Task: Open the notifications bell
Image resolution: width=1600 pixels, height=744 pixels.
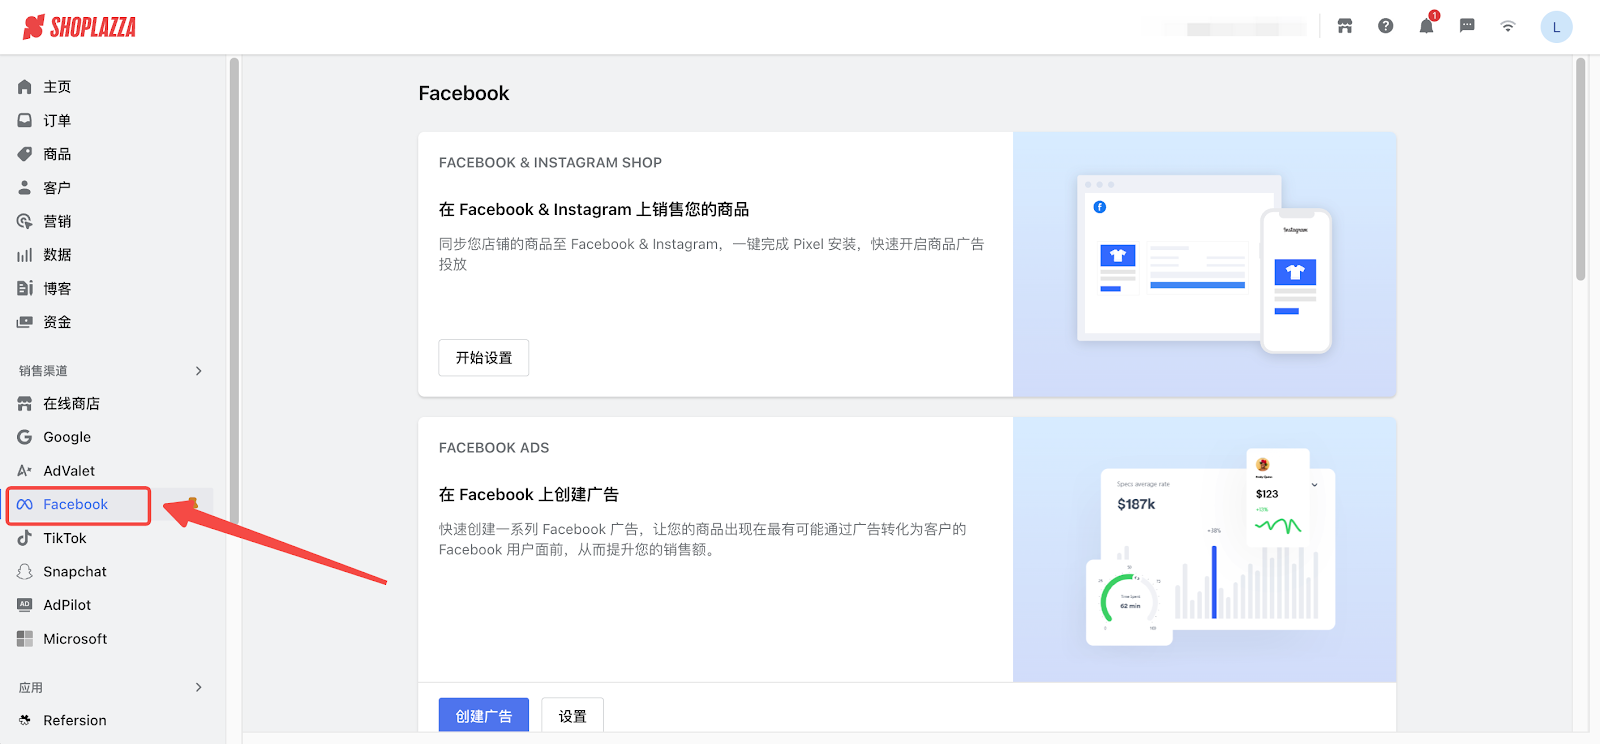Action: tap(1426, 26)
